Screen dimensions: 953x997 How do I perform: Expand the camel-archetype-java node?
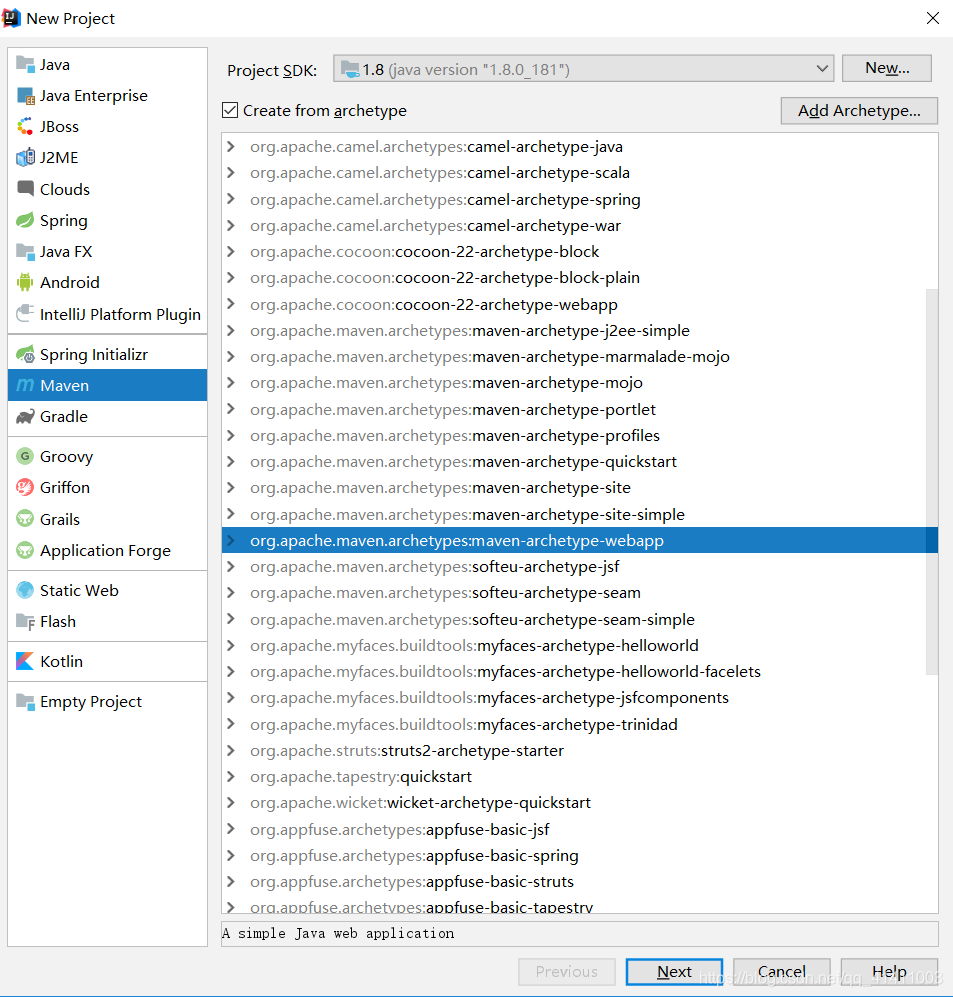click(231, 147)
